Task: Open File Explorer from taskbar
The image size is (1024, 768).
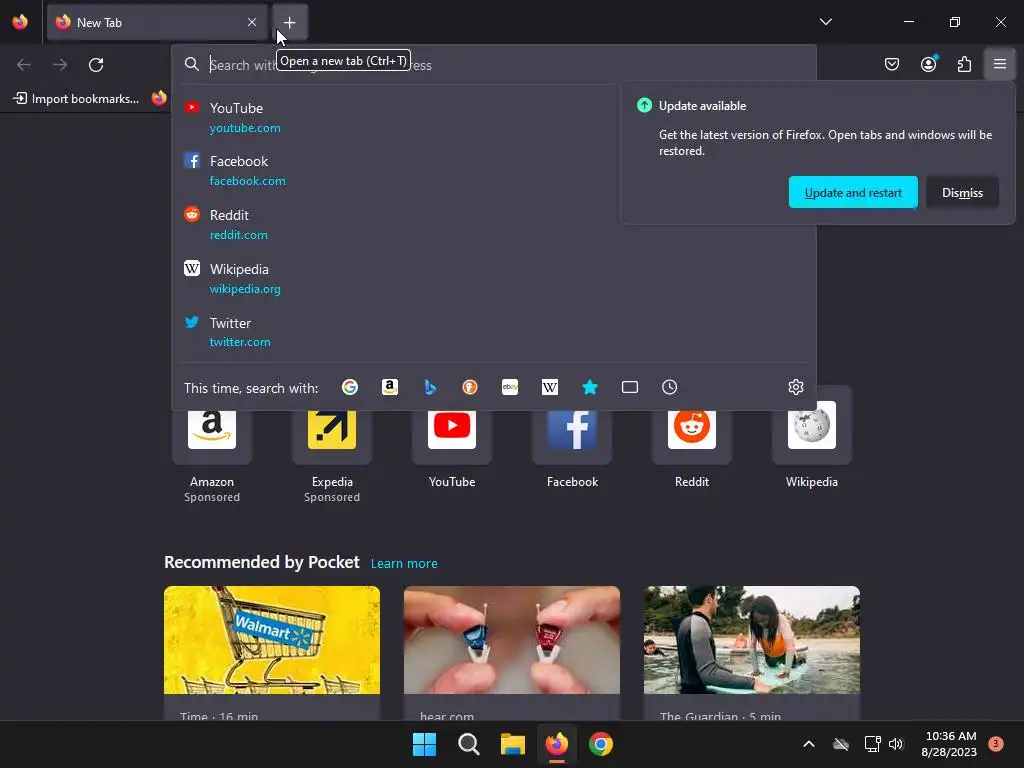Action: pos(513,744)
